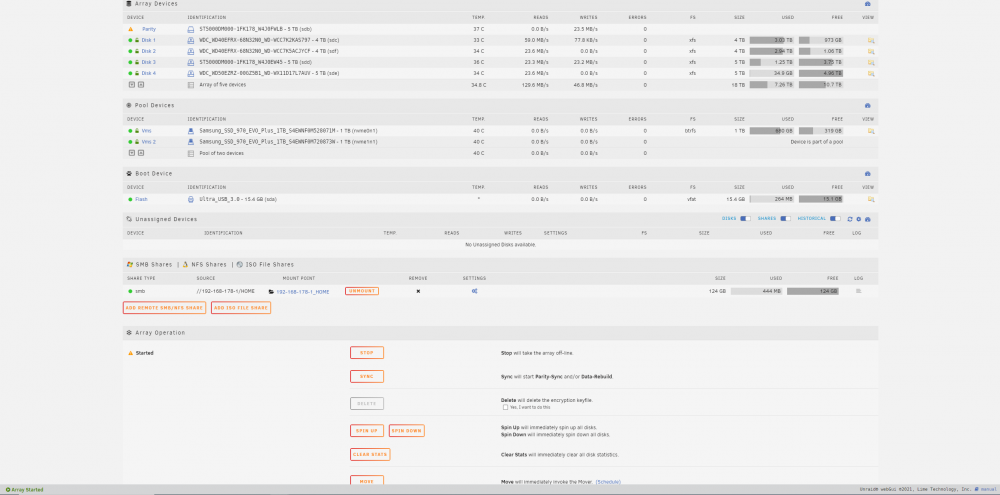
Task: Click the Delete keyfile button
Action: click(367, 404)
